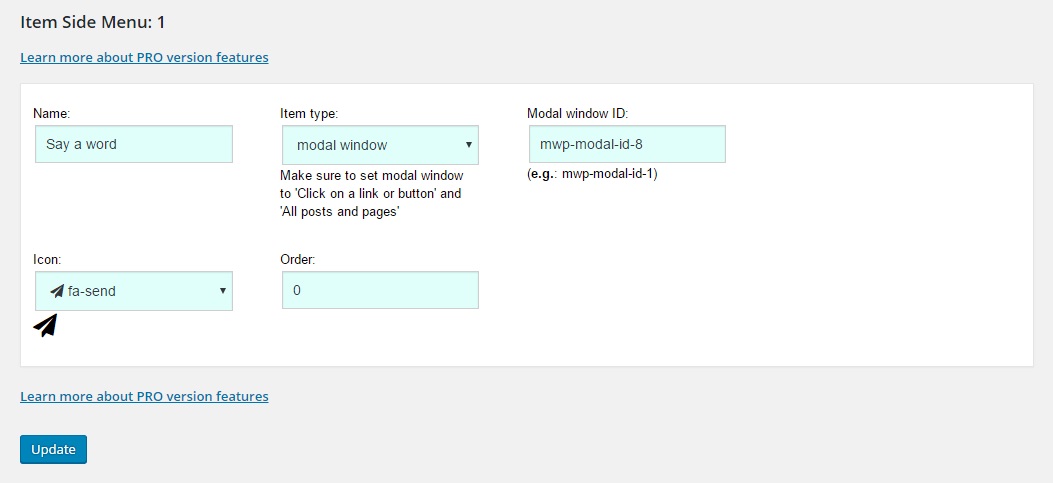Click the 'Item type:' label

point(309,113)
